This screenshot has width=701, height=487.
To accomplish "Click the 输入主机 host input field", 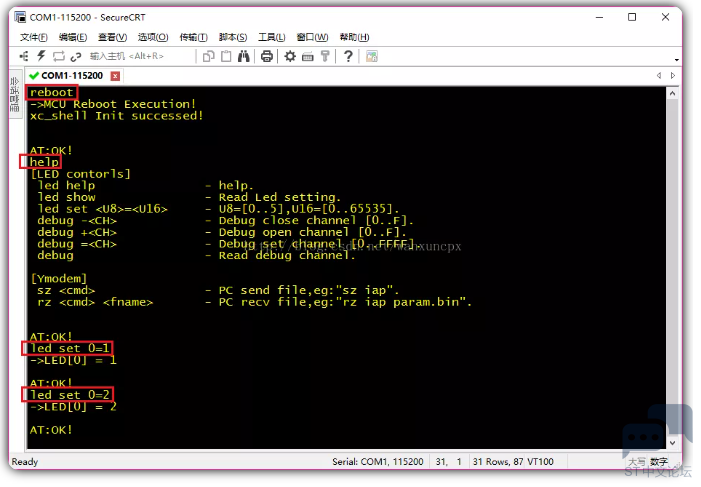I will pyautogui.click(x=125, y=56).
